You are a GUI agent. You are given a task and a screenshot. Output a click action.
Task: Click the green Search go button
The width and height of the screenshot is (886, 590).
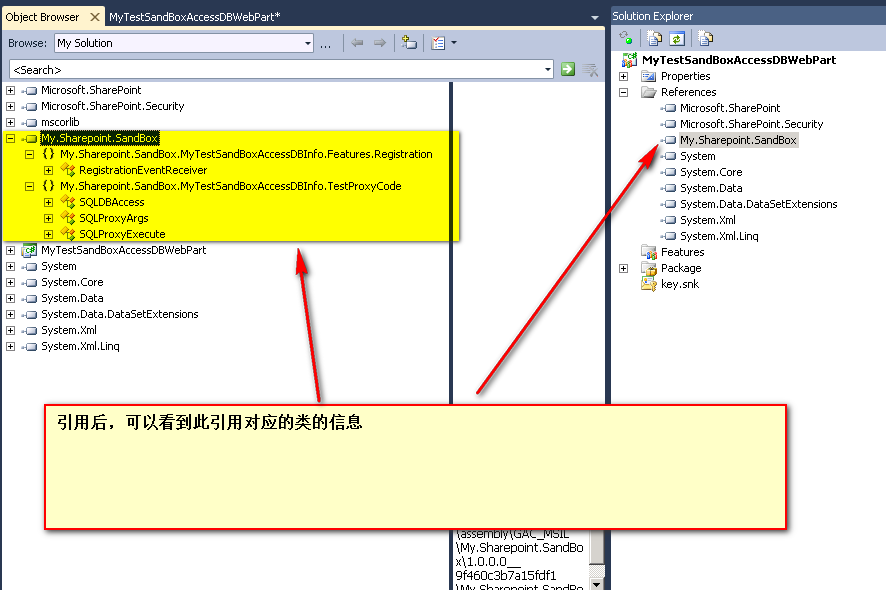click(x=568, y=70)
